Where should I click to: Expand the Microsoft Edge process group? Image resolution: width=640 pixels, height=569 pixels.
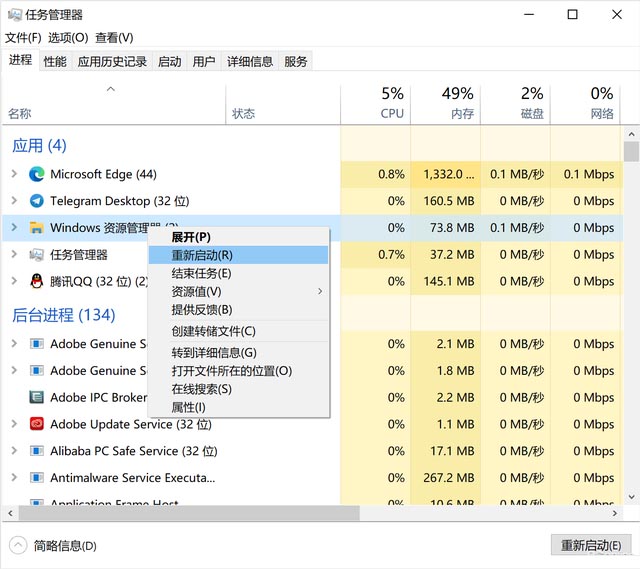pyautogui.click(x=14, y=174)
